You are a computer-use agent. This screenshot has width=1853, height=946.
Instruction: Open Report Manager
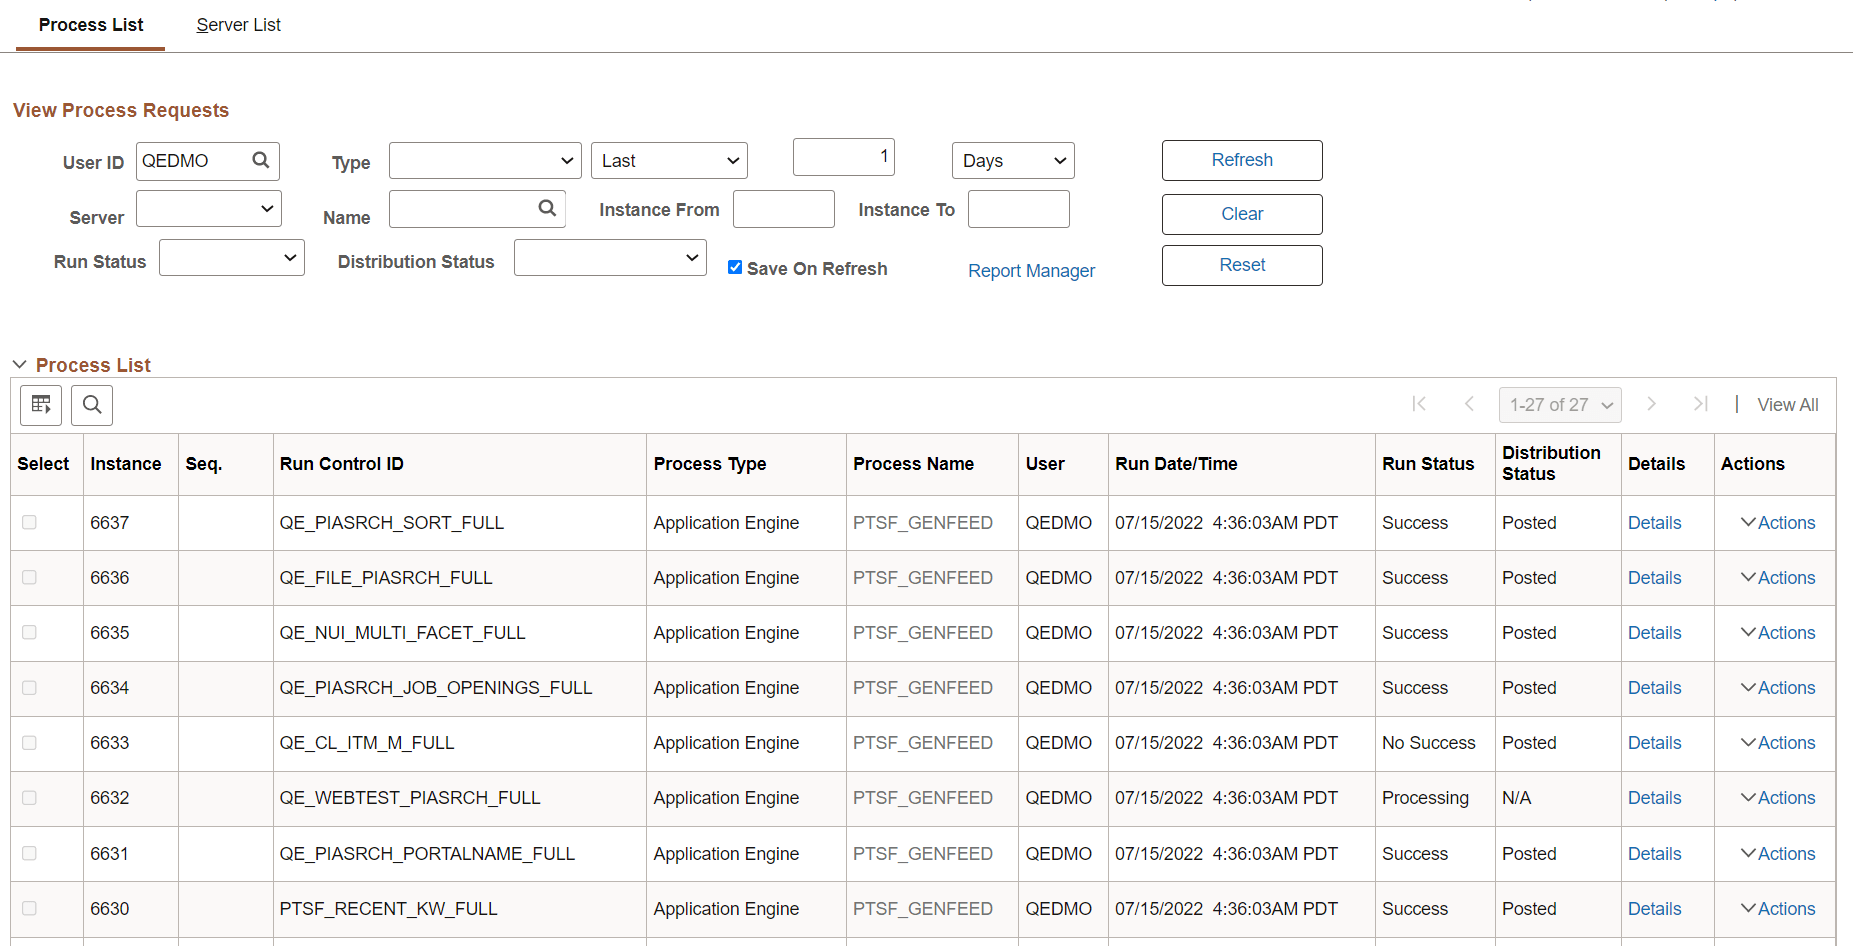pos(1031,270)
